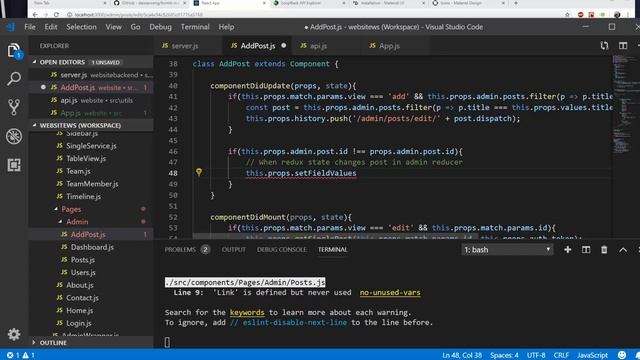Viewport: 640px width, 360px height.
Task: Click the browser back arrow
Action: tap(35, 15)
